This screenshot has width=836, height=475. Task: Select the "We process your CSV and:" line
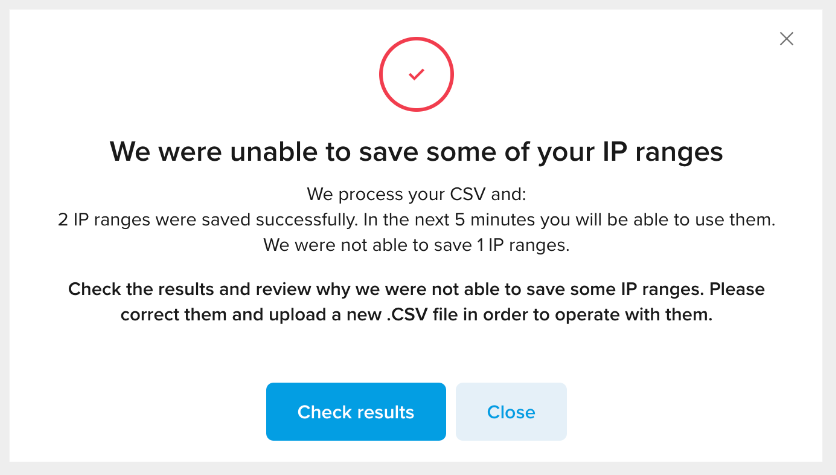pyautogui.click(x=416, y=194)
